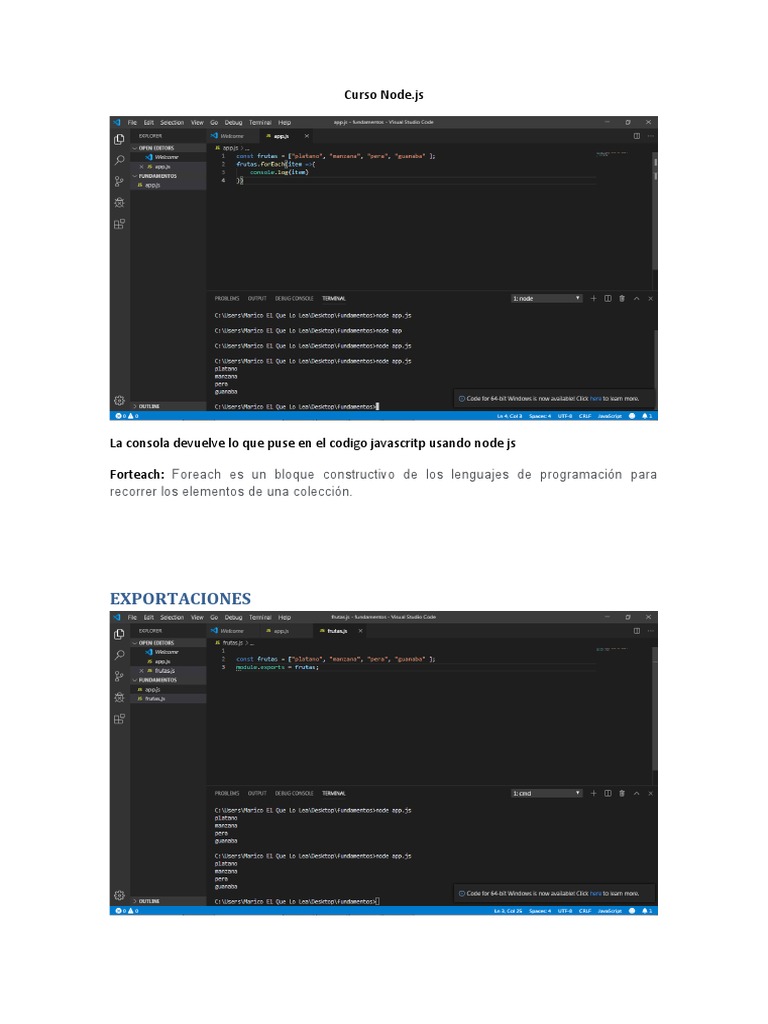
Task: Open Debug bug icon in frutas.js window
Action: [120, 697]
